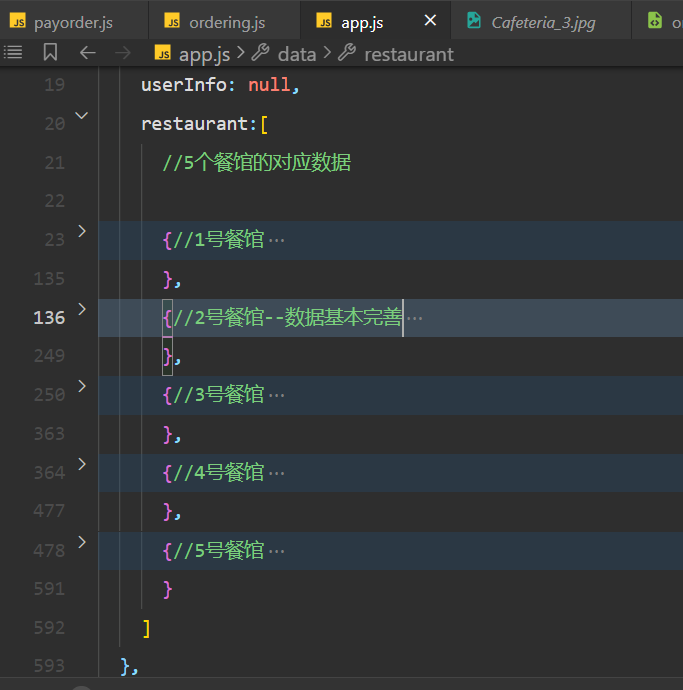The height and width of the screenshot is (690, 683).
Task: Click the JS icon on ordering.js tab
Action: point(172,21)
